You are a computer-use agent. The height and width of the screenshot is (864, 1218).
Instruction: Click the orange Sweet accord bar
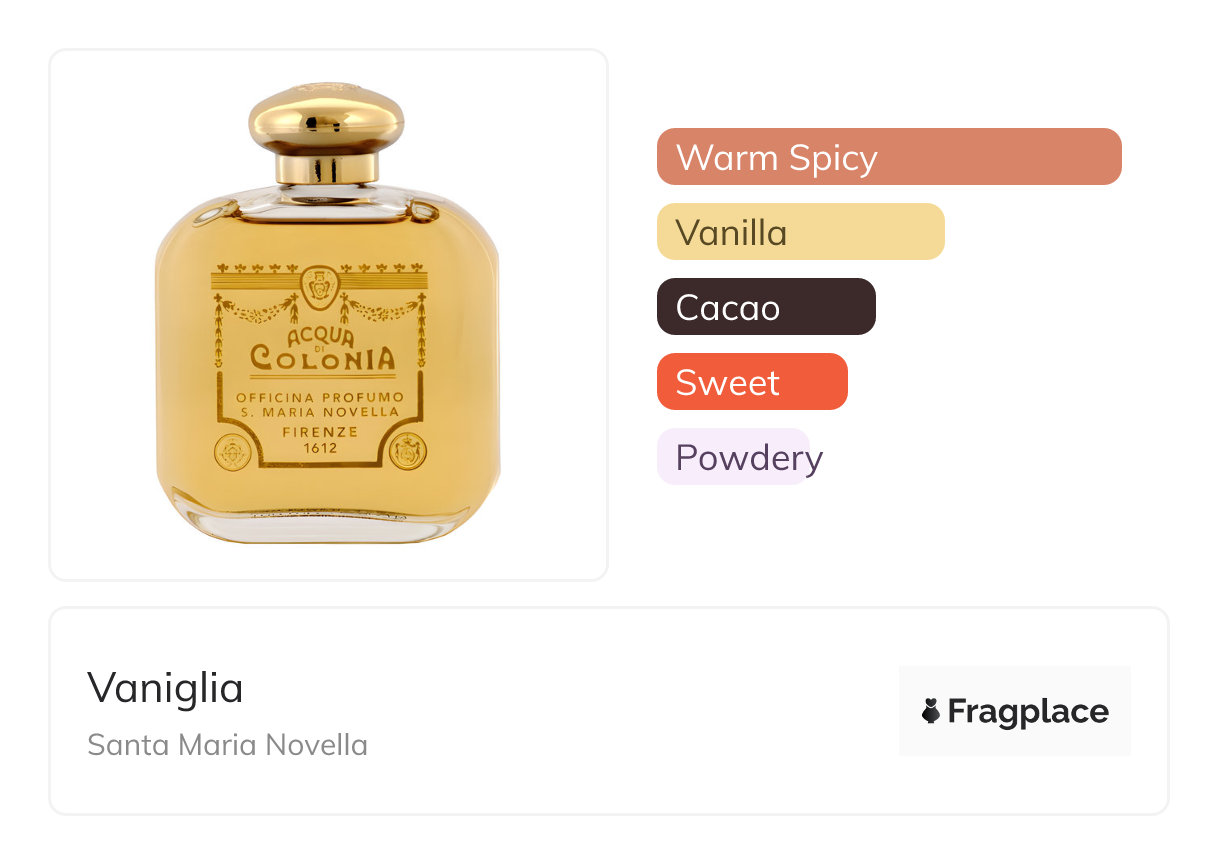pos(752,382)
